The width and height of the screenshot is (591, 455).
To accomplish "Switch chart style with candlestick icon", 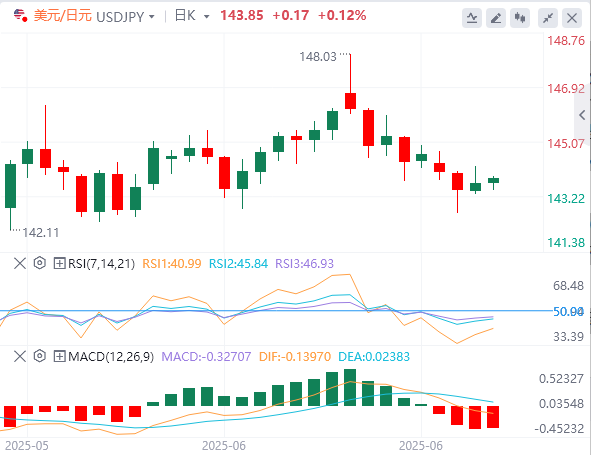I will [520, 18].
